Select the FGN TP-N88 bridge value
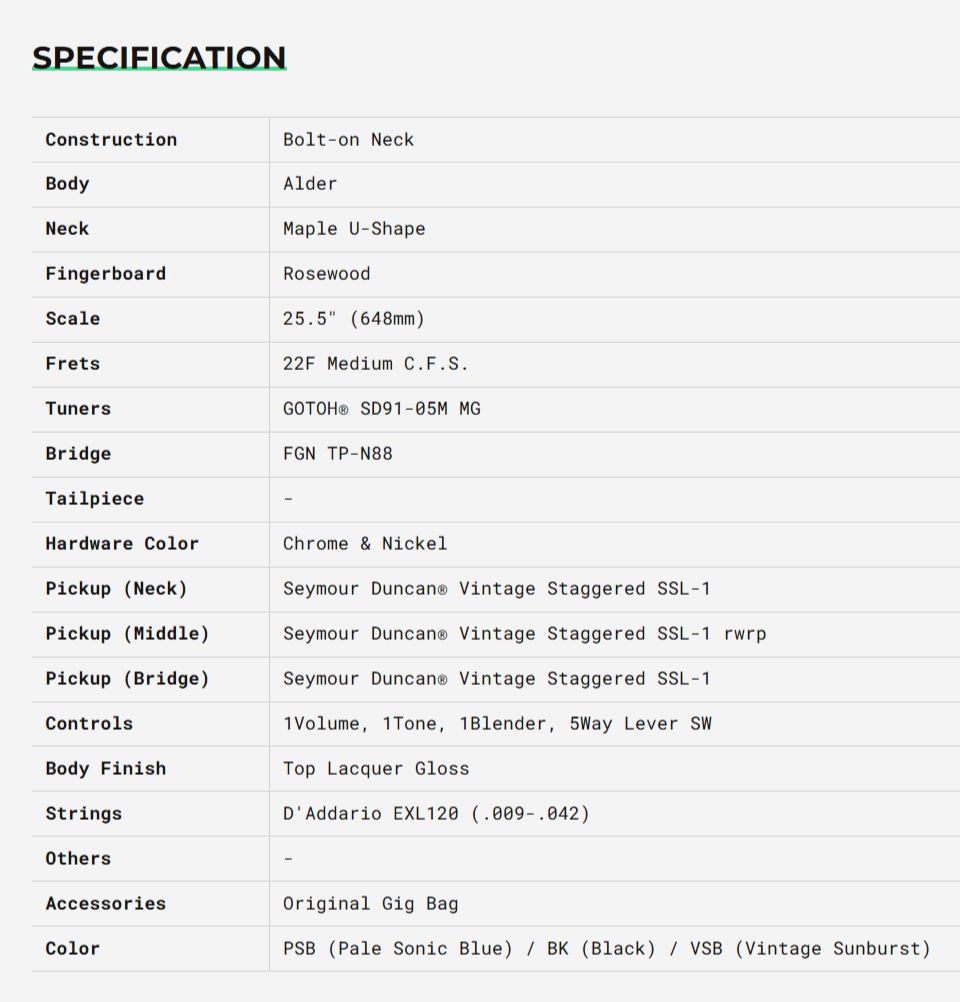 coord(338,454)
